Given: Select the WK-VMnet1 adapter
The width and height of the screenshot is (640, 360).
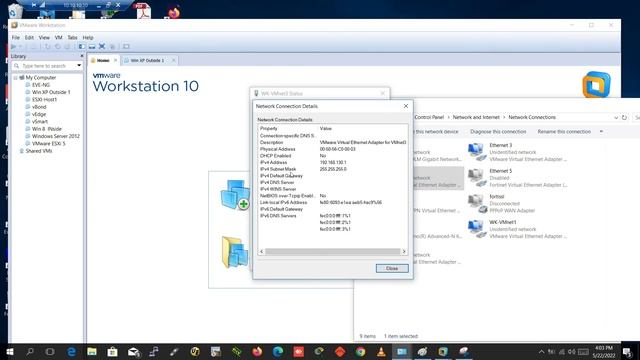Looking at the screenshot, I should [518, 229].
